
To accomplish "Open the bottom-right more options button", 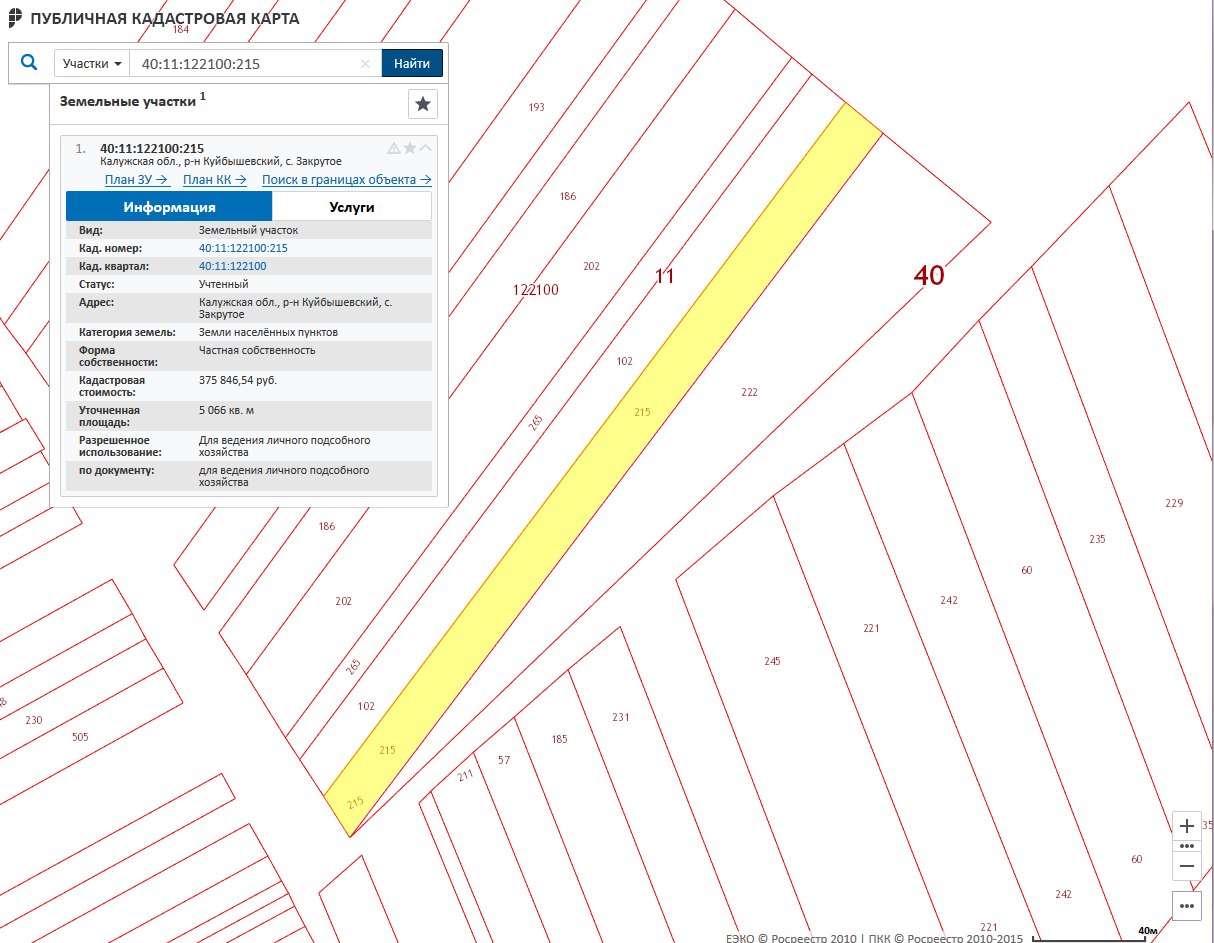I will tap(1186, 906).
